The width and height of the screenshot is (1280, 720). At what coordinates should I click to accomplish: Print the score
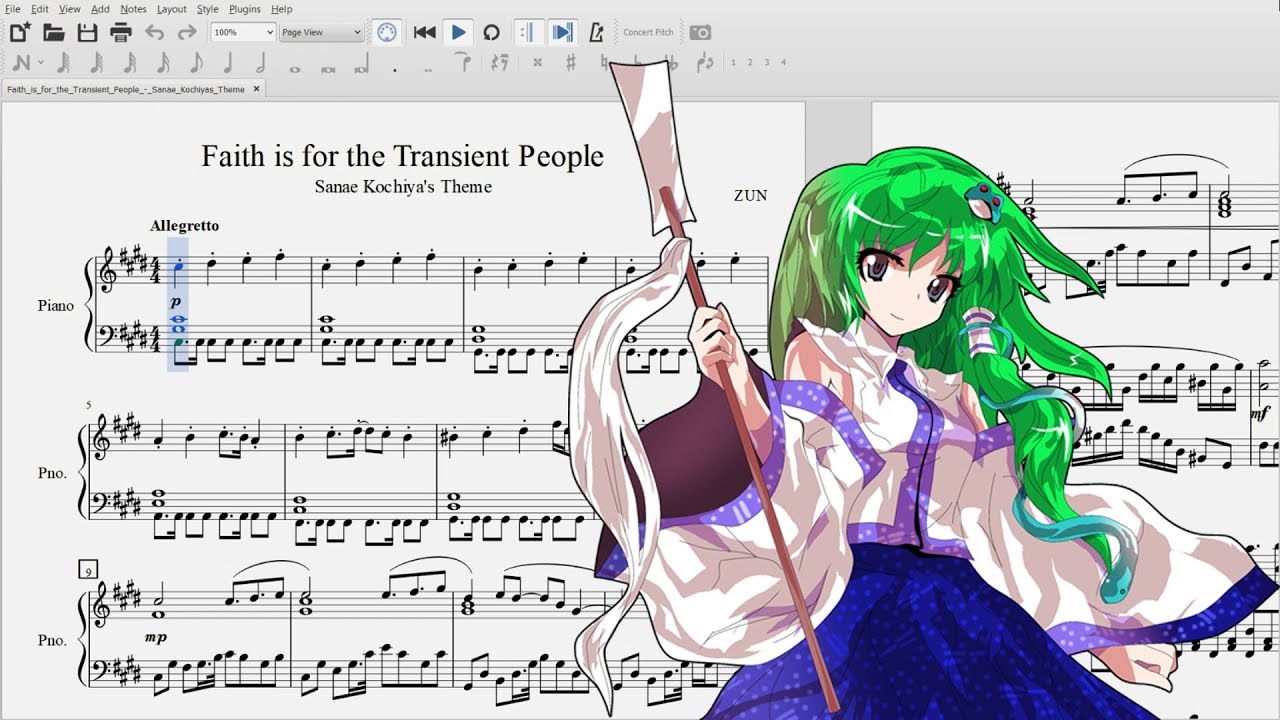coord(121,32)
